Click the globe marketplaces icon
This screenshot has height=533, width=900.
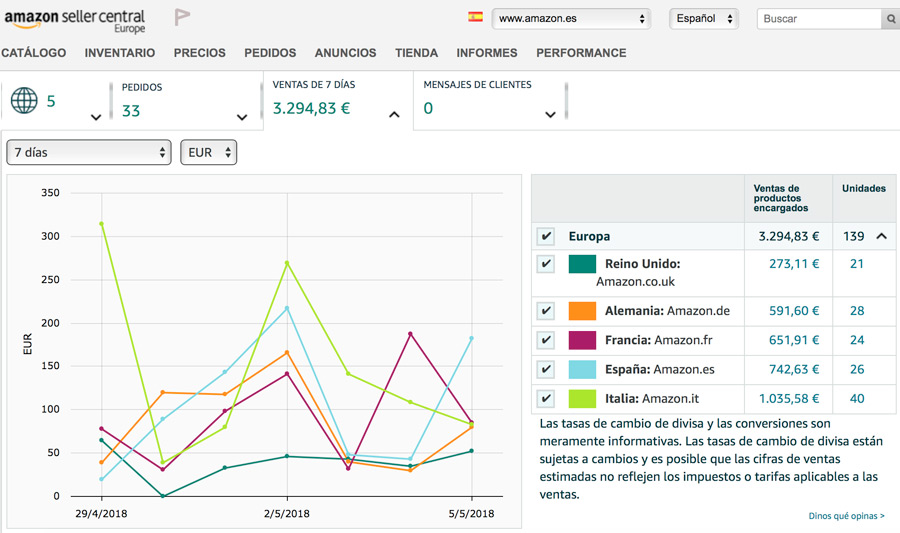point(24,100)
